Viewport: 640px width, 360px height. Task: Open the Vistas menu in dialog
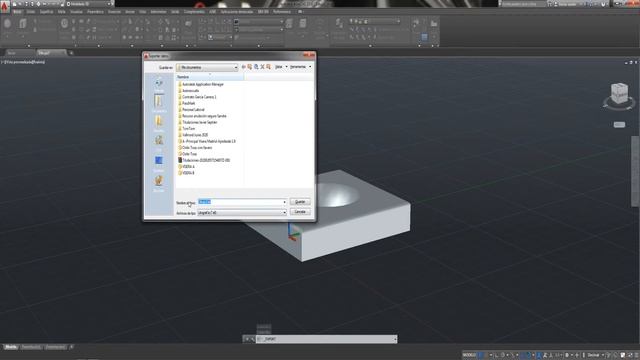coord(280,67)
